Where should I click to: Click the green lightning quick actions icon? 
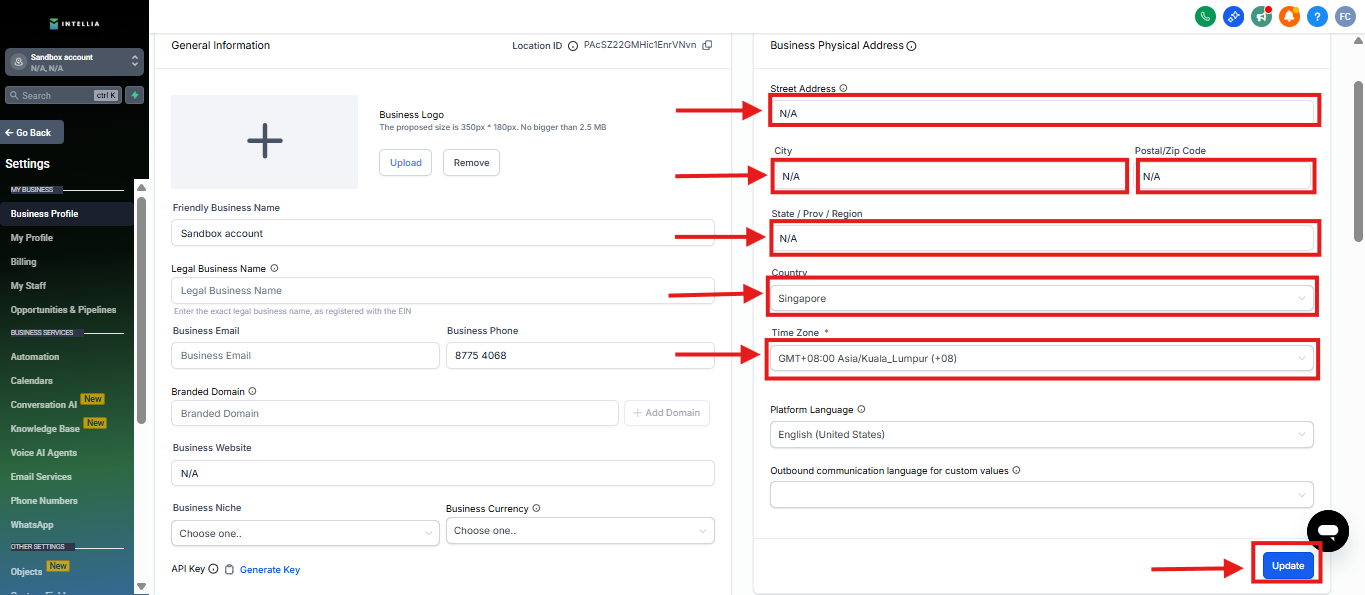pos(134,95)
